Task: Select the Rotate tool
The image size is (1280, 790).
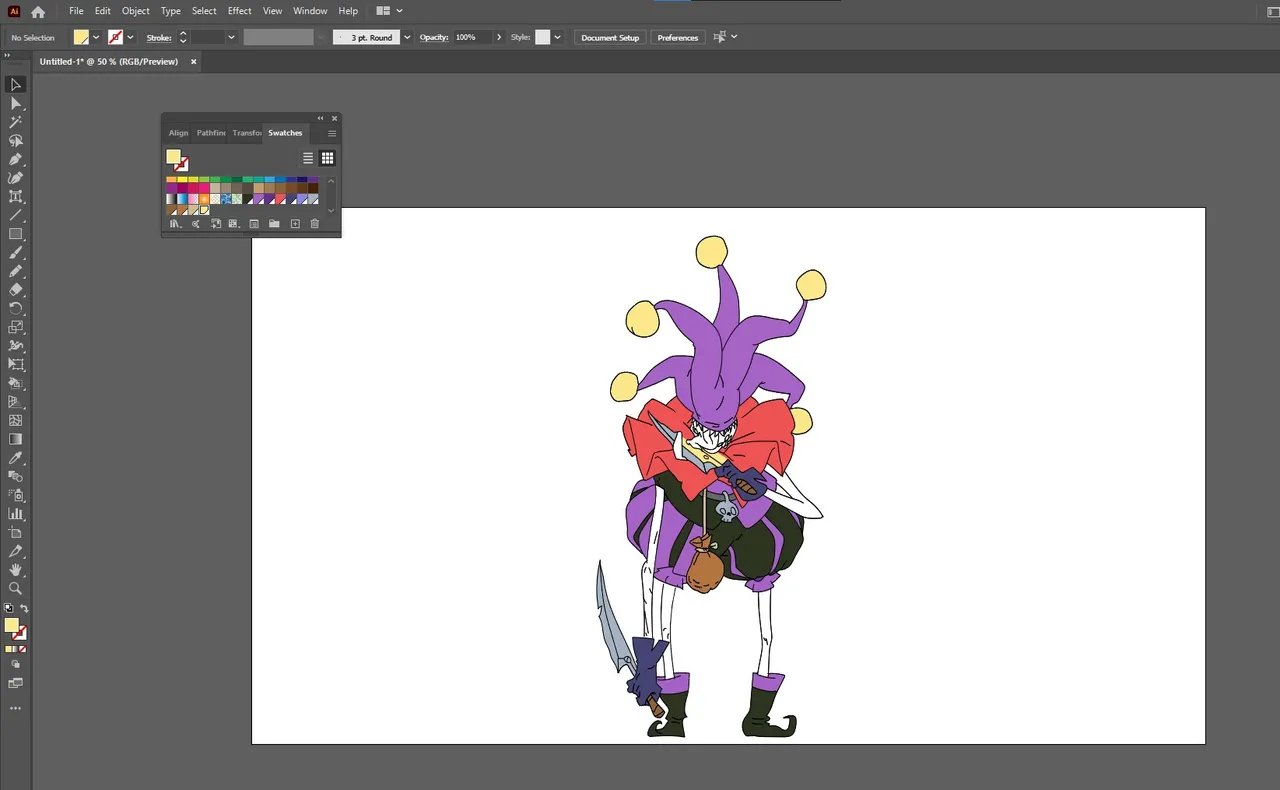Action: click(x=15, y=308)
